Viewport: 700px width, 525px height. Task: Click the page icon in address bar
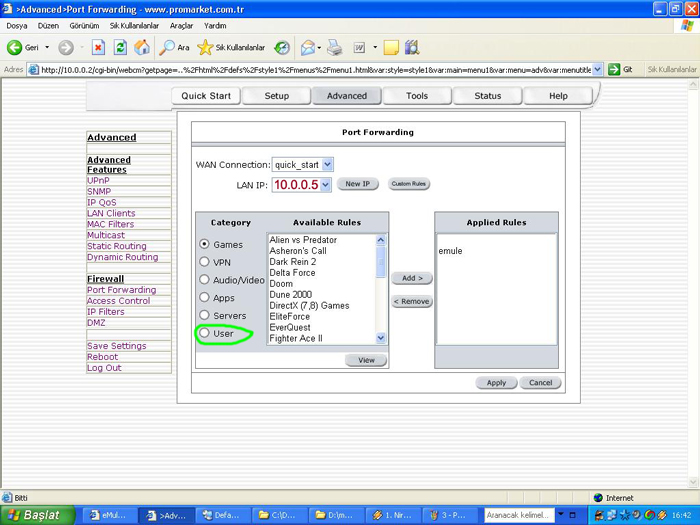click(x=33, y=70)
